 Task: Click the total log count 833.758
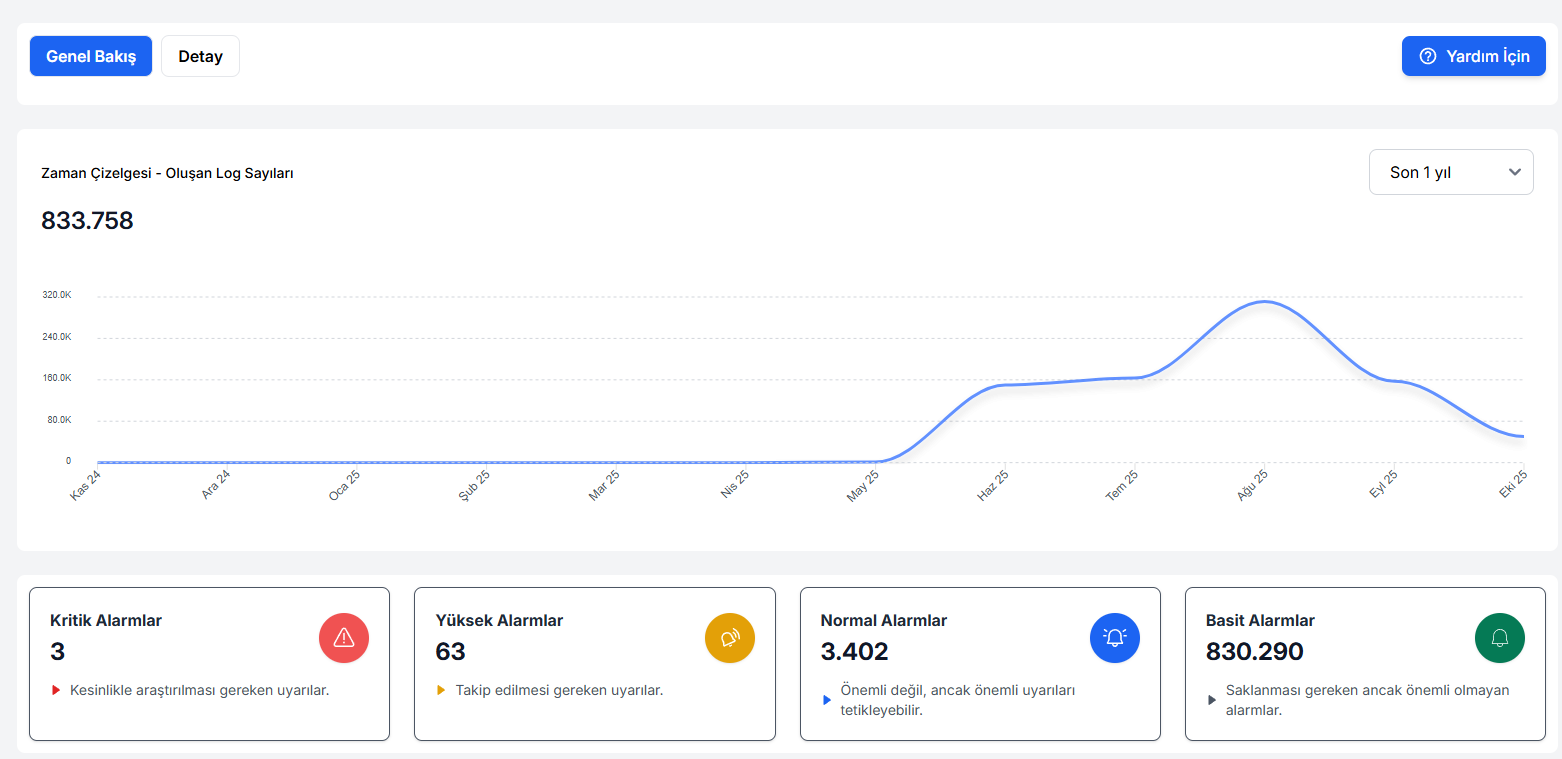coord(87,221)
